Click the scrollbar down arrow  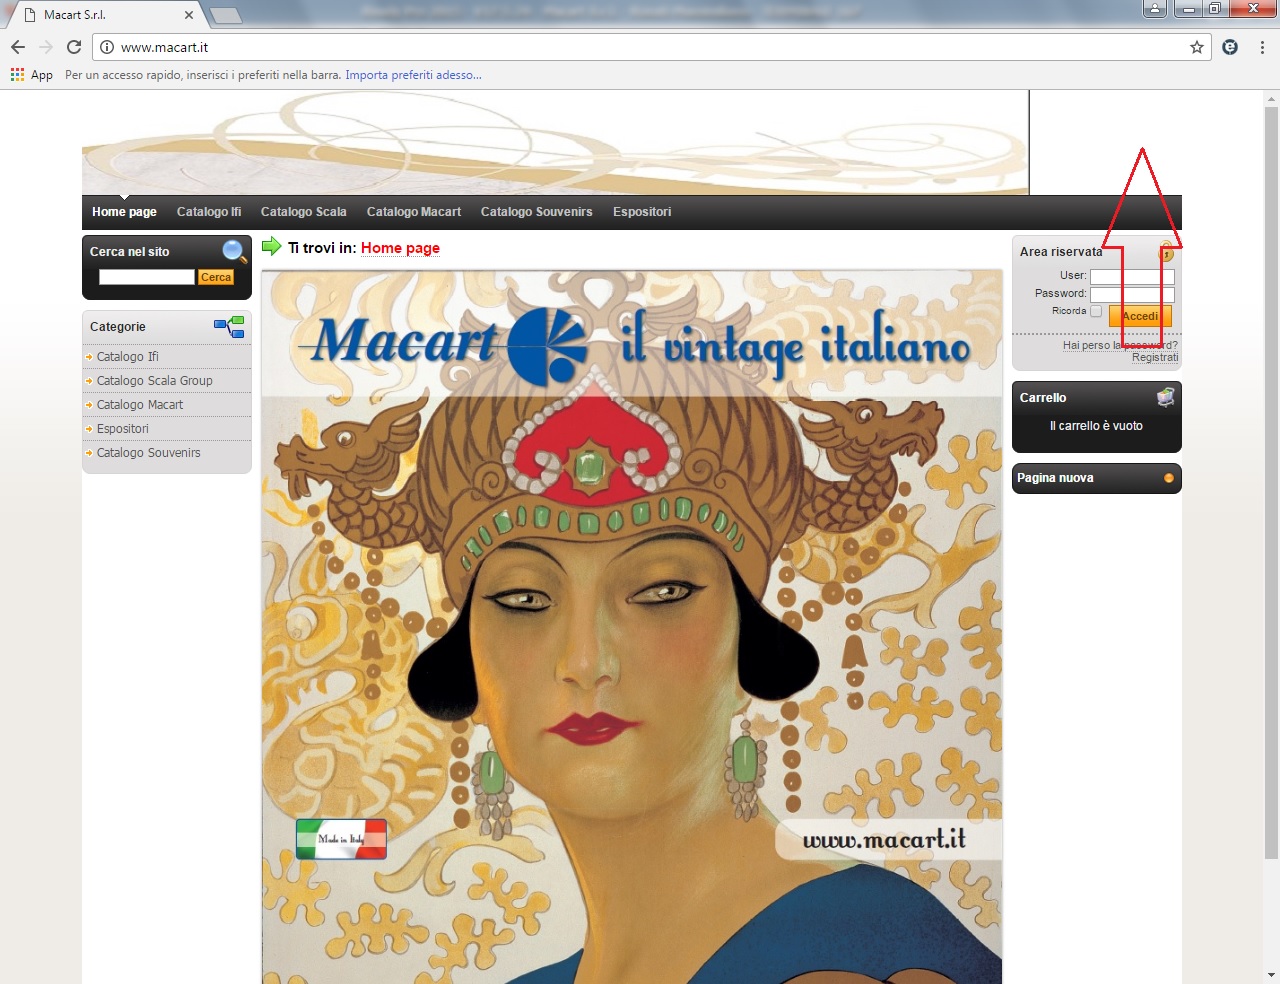point(1271,975)
